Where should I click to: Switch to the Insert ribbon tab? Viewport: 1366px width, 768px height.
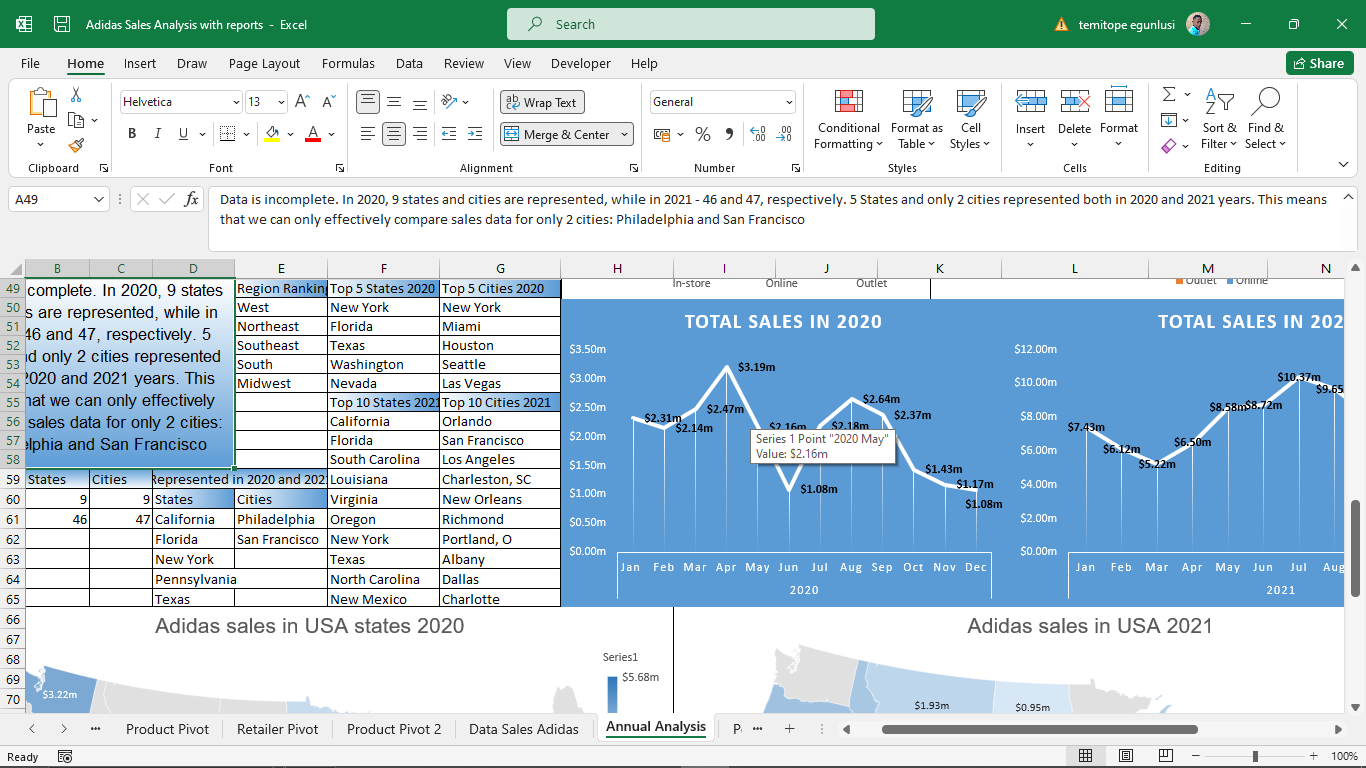140,63
